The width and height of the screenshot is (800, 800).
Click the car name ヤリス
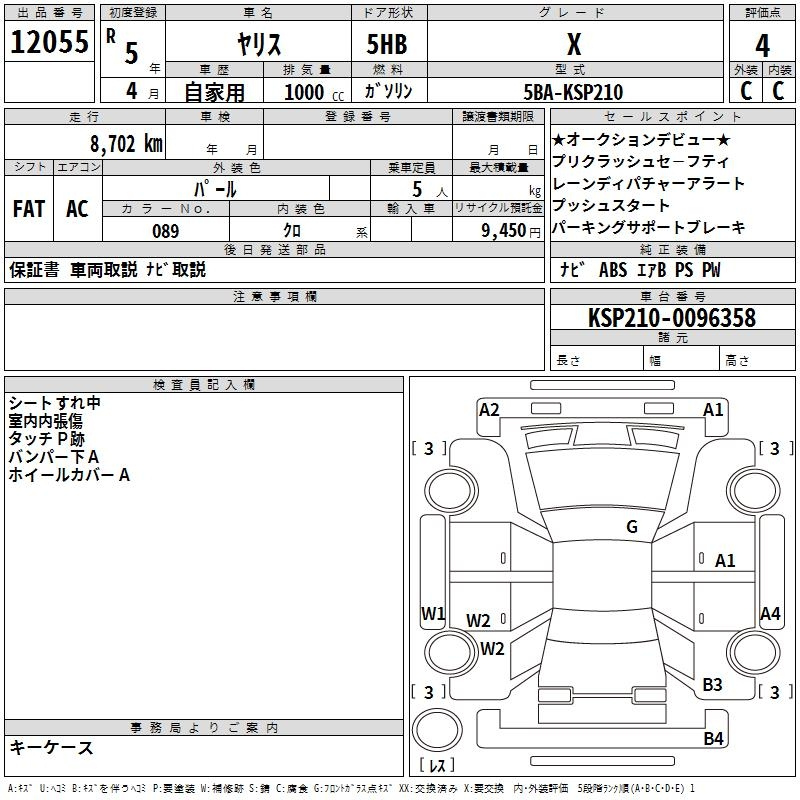click(x=257, y=45)
